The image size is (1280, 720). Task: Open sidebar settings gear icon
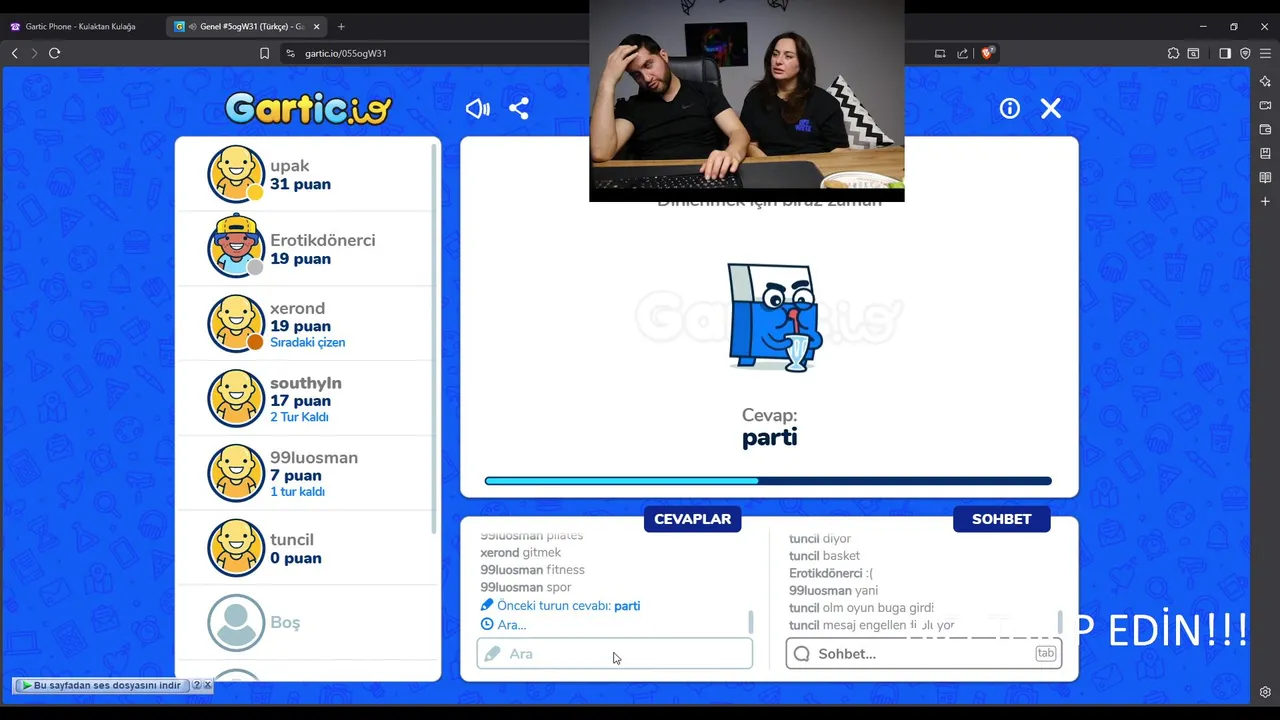(x=1265, y=692)
